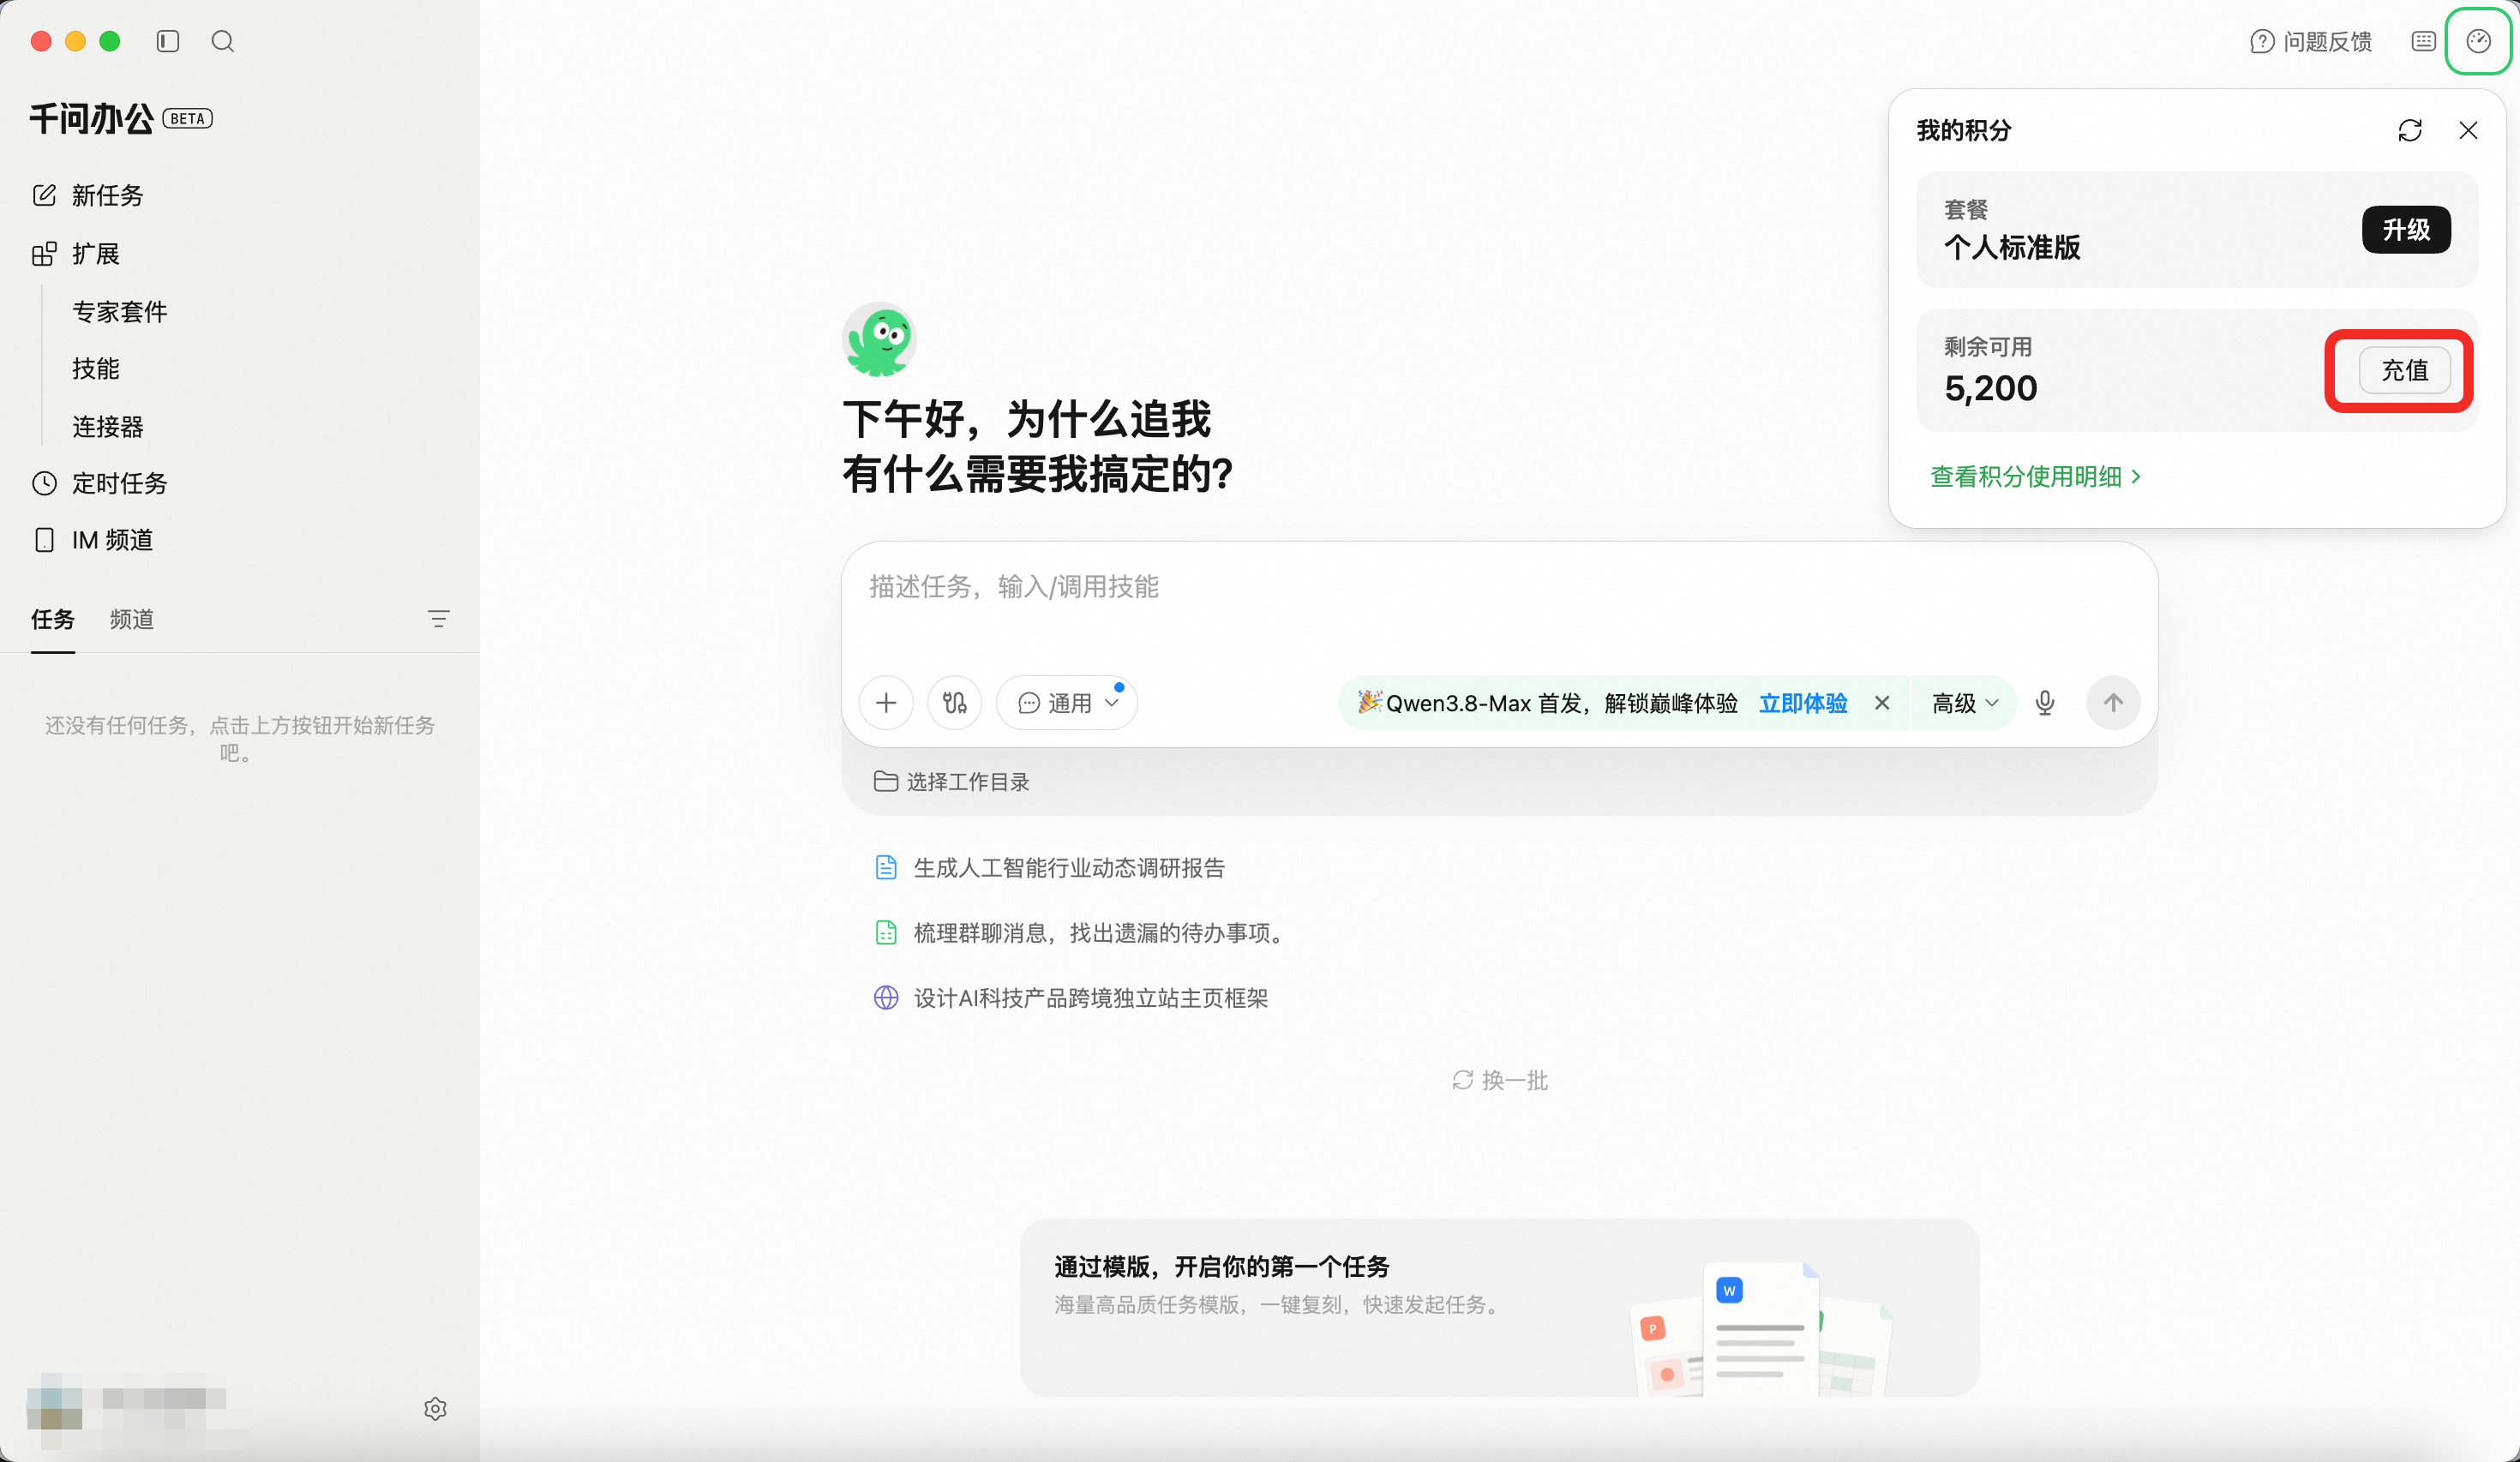Click the 选择工作目录 label
Image resolution: width=2520 pixels, height=1462 pixels.
tap(968, 781)
